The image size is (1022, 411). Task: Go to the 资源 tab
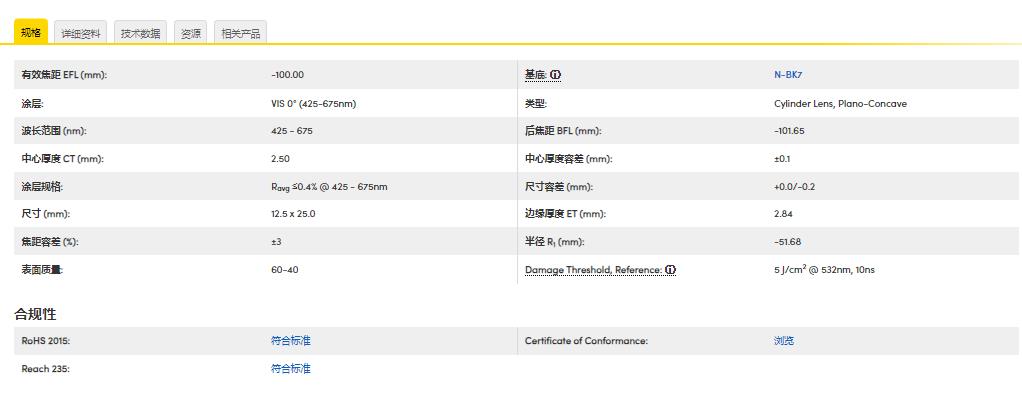[x=190, y=33]
